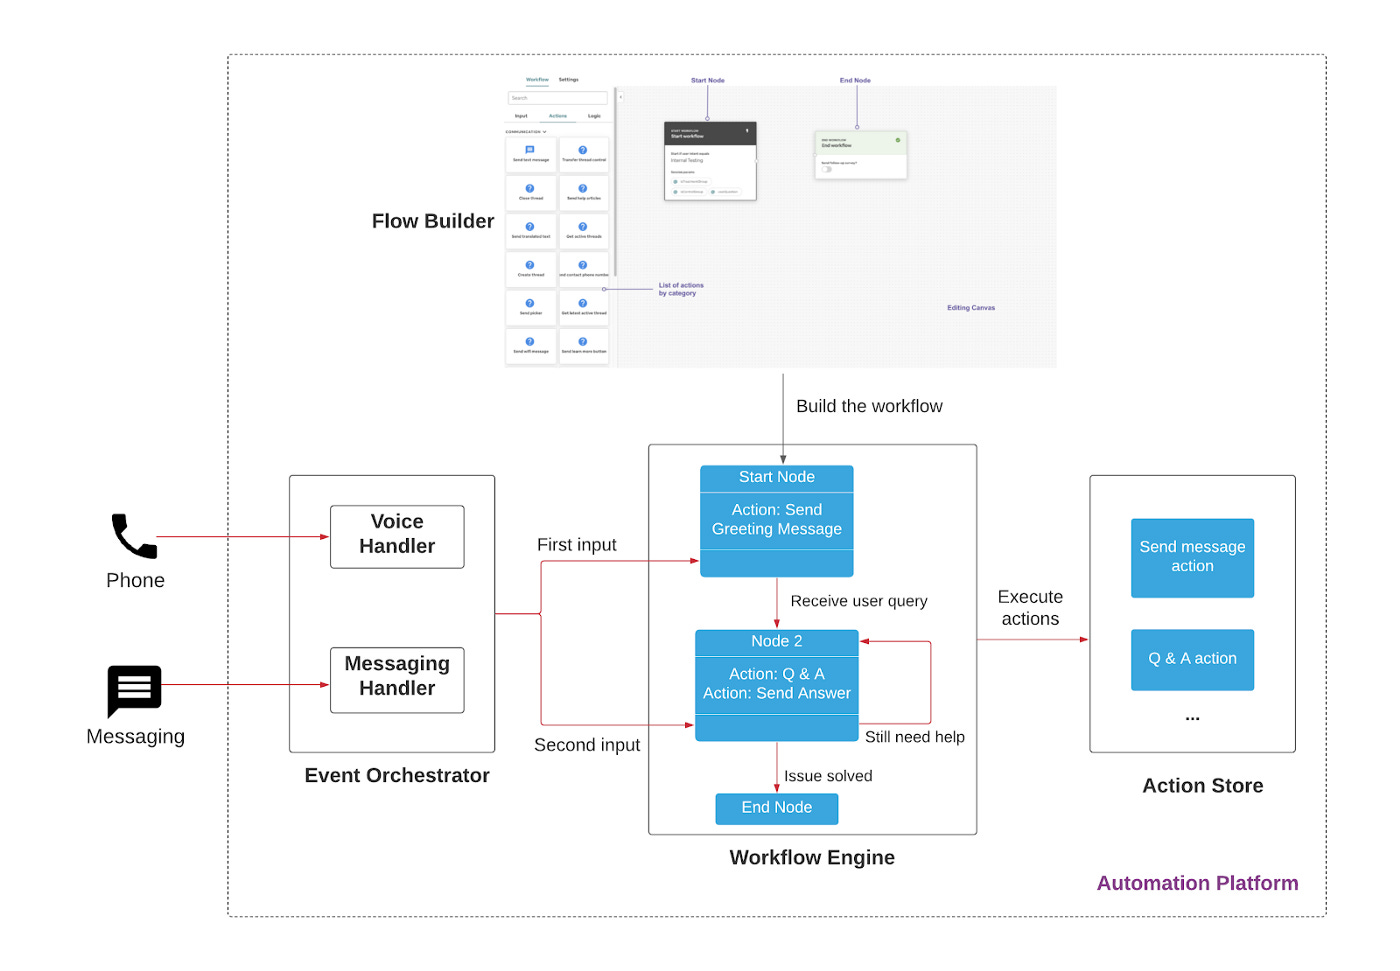Click the Send message action box
The height and width of the screenshot is (971, 1400).
pyautogui.click(x=1193, y=557)
